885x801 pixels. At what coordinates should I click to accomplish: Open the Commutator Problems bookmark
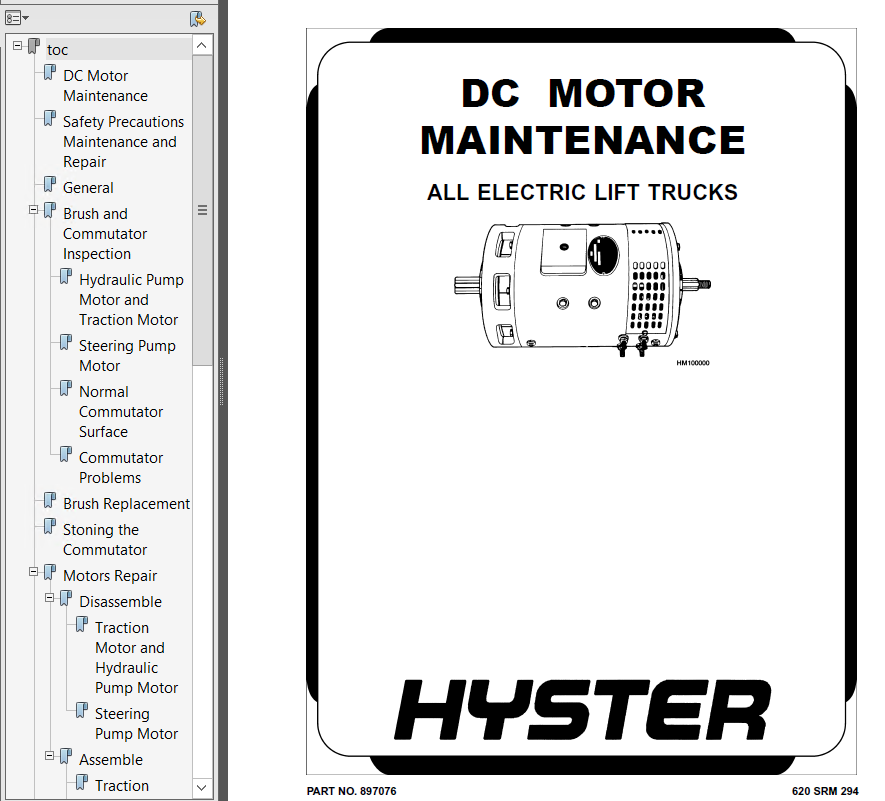(121, 467)
